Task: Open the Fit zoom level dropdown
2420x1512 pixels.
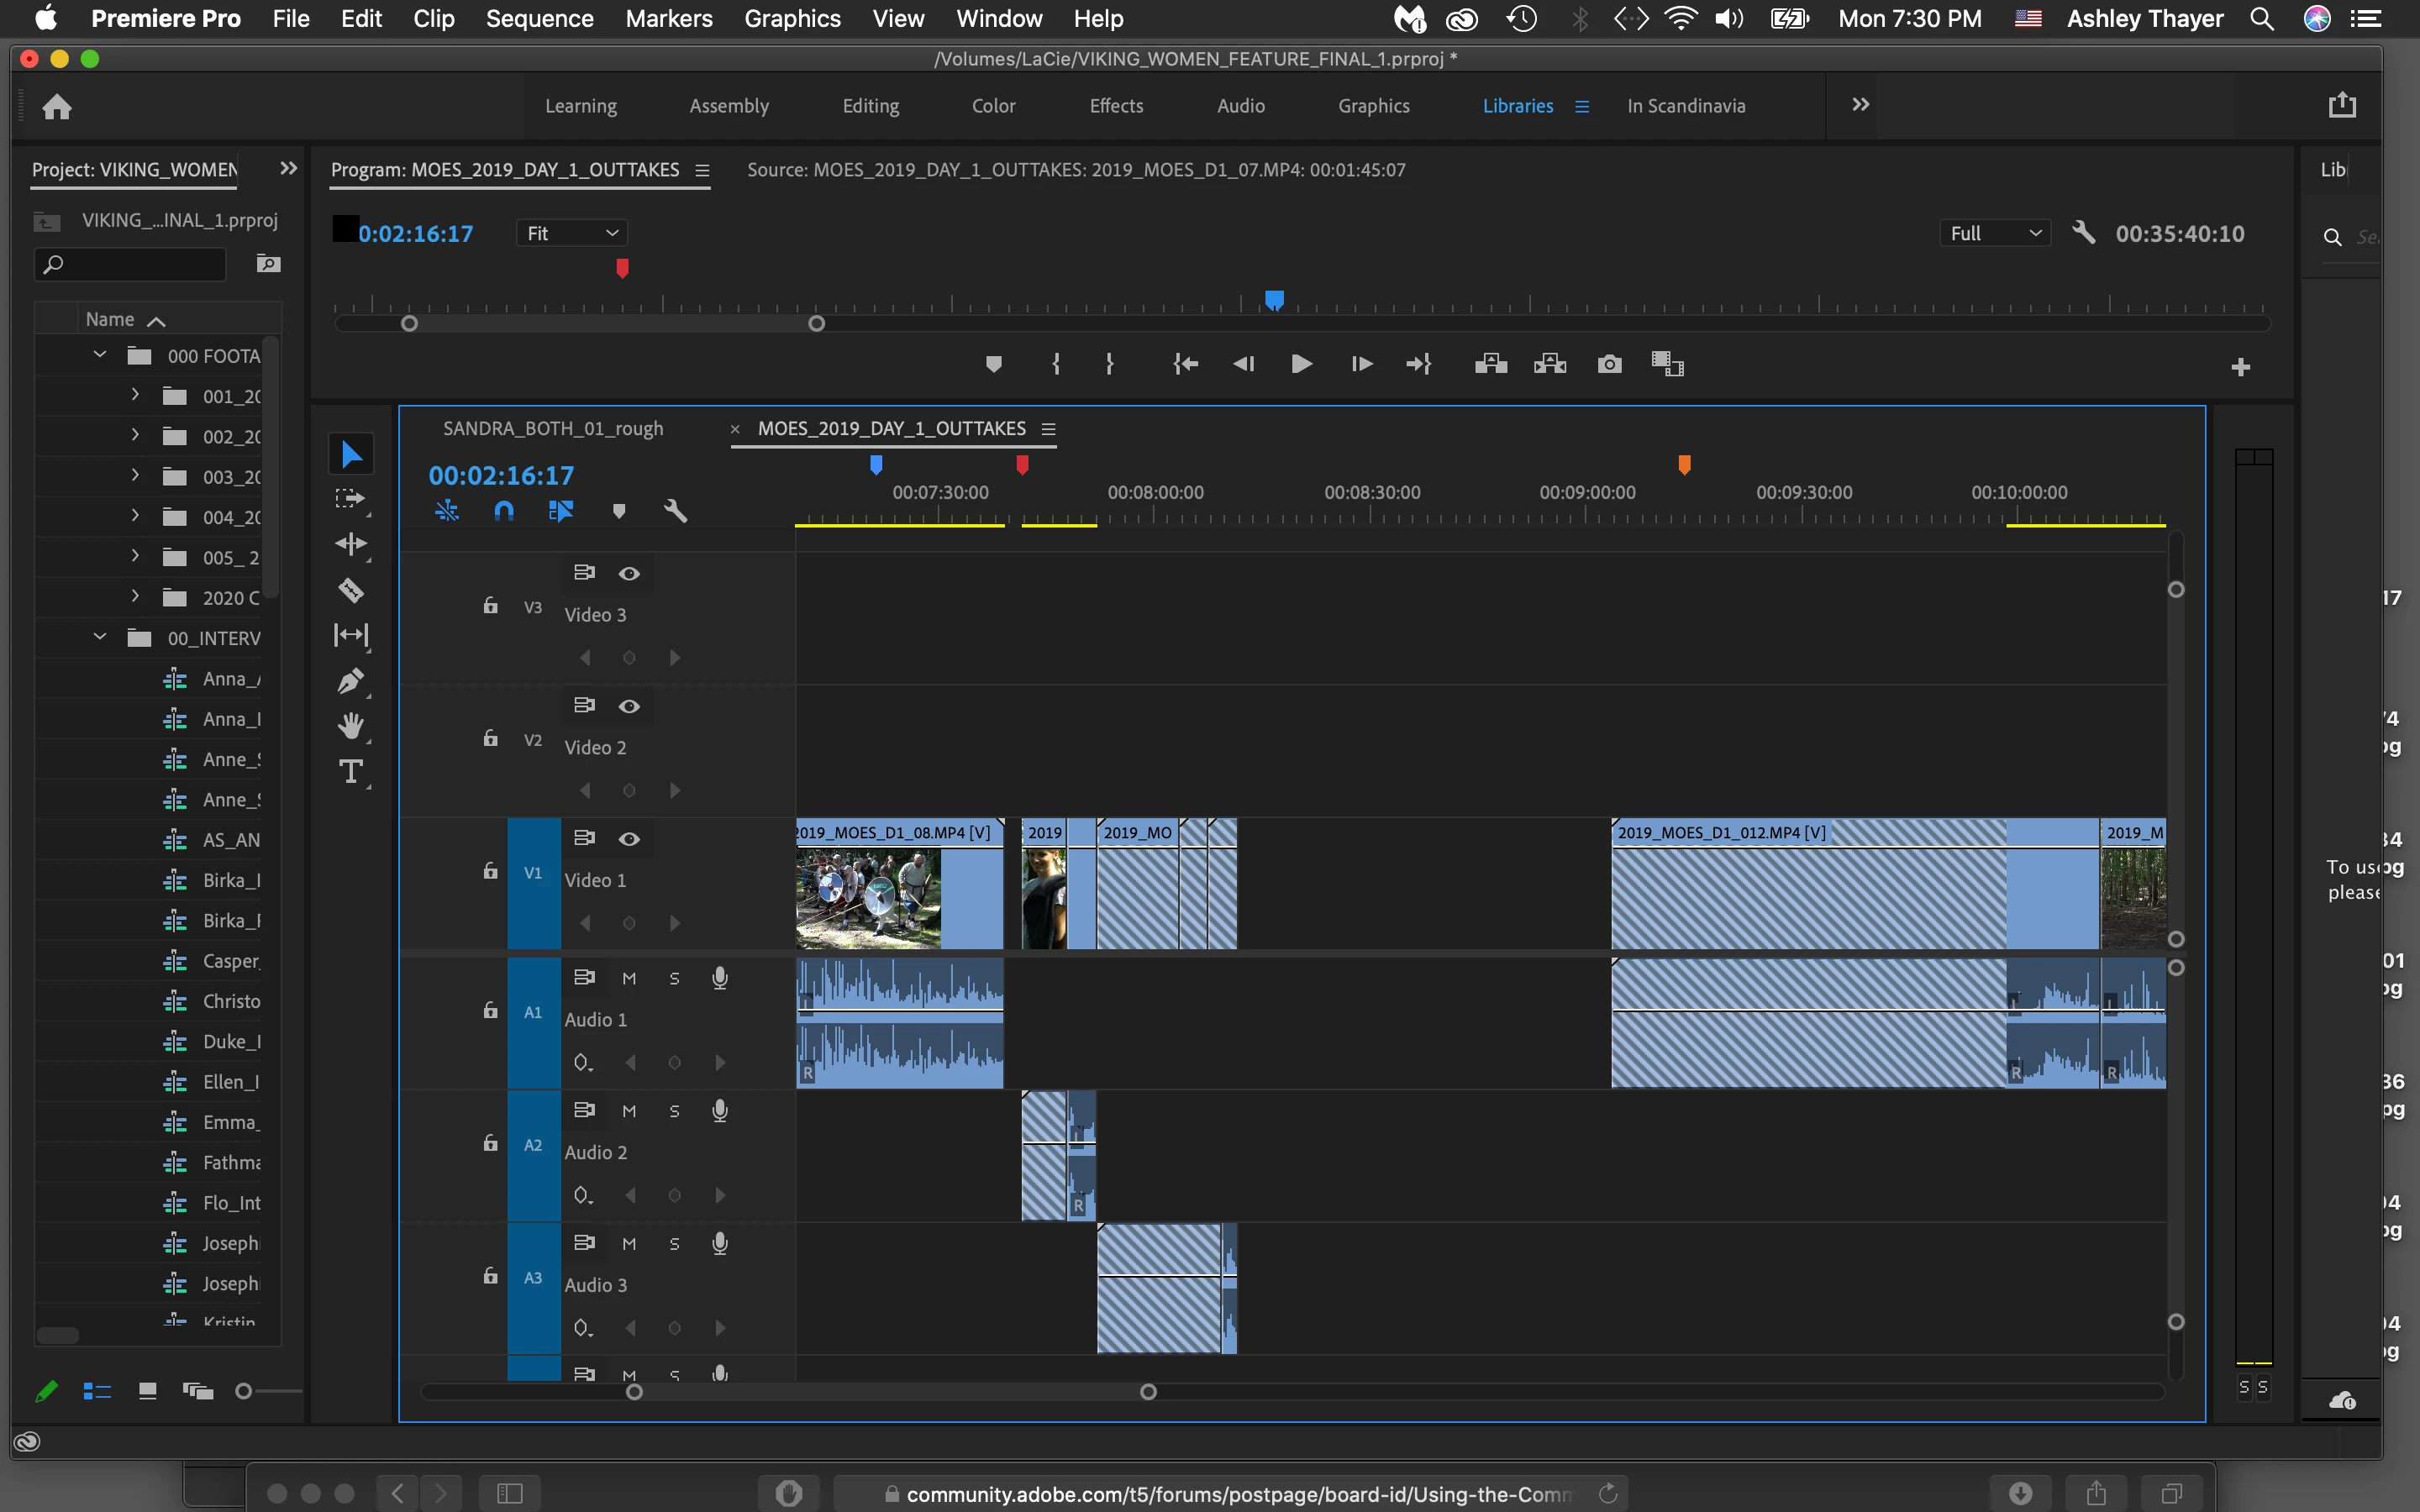Action: (572, 233)
